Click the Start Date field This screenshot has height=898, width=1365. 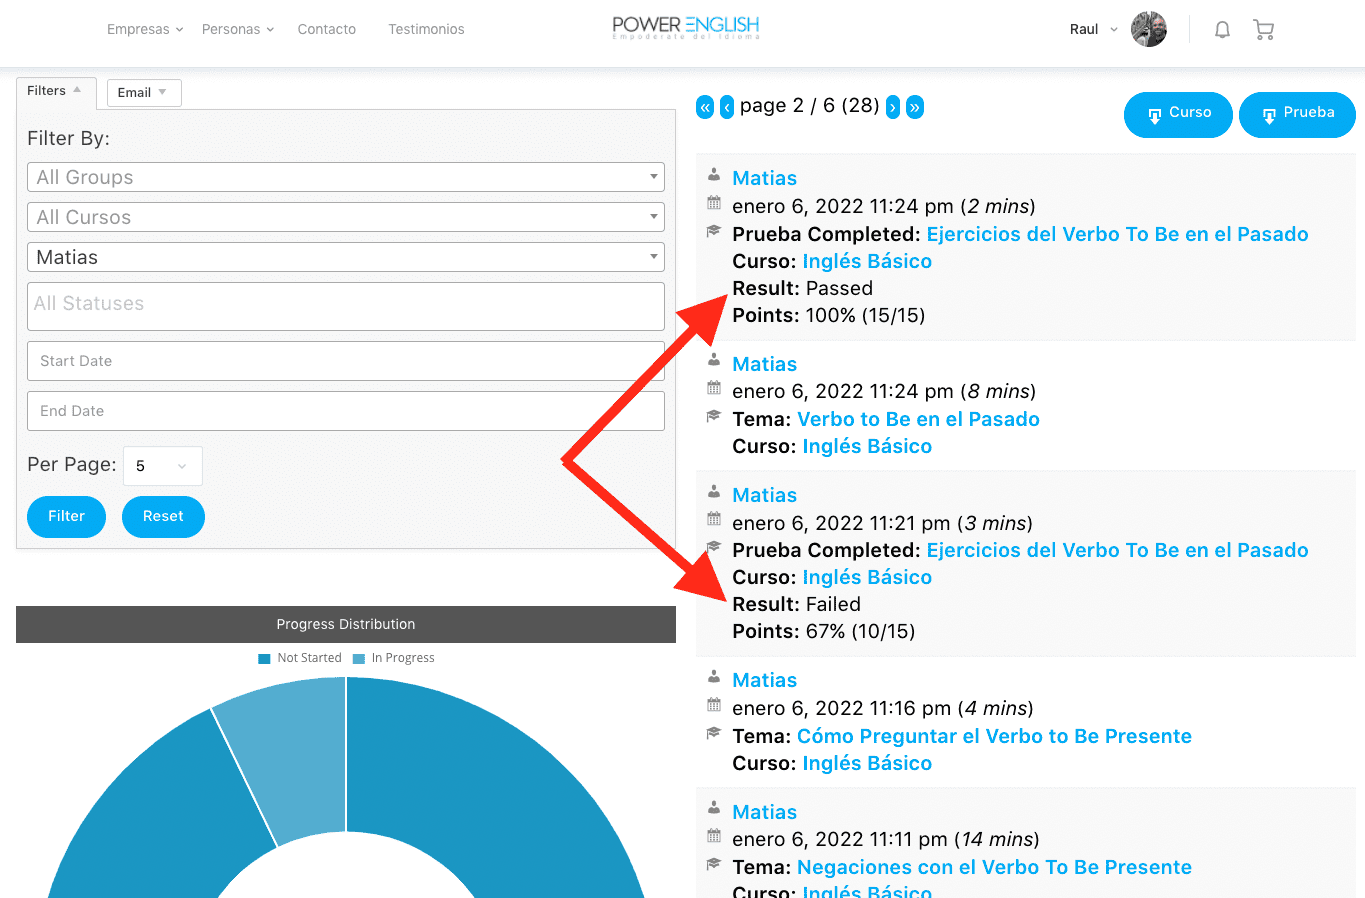tap(346, 361)
